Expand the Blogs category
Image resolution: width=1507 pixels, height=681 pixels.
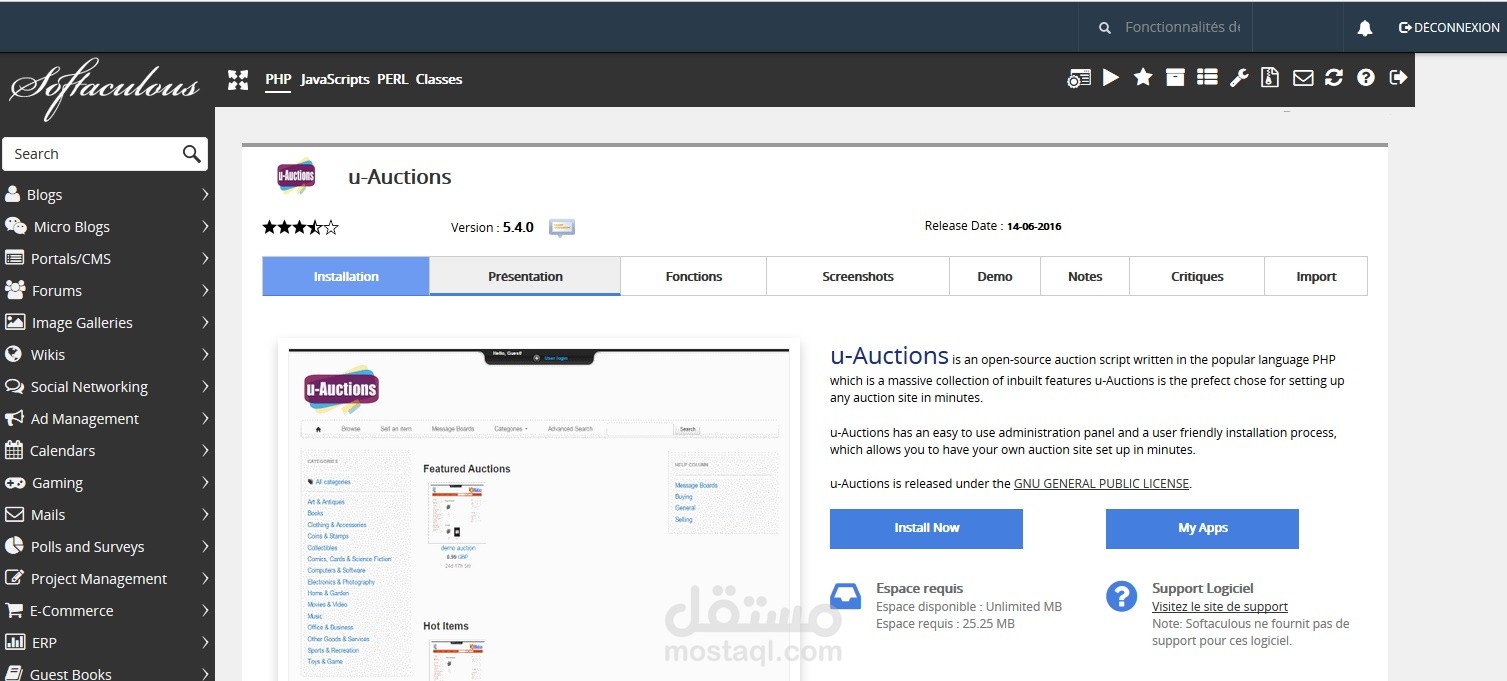(107, 194)
